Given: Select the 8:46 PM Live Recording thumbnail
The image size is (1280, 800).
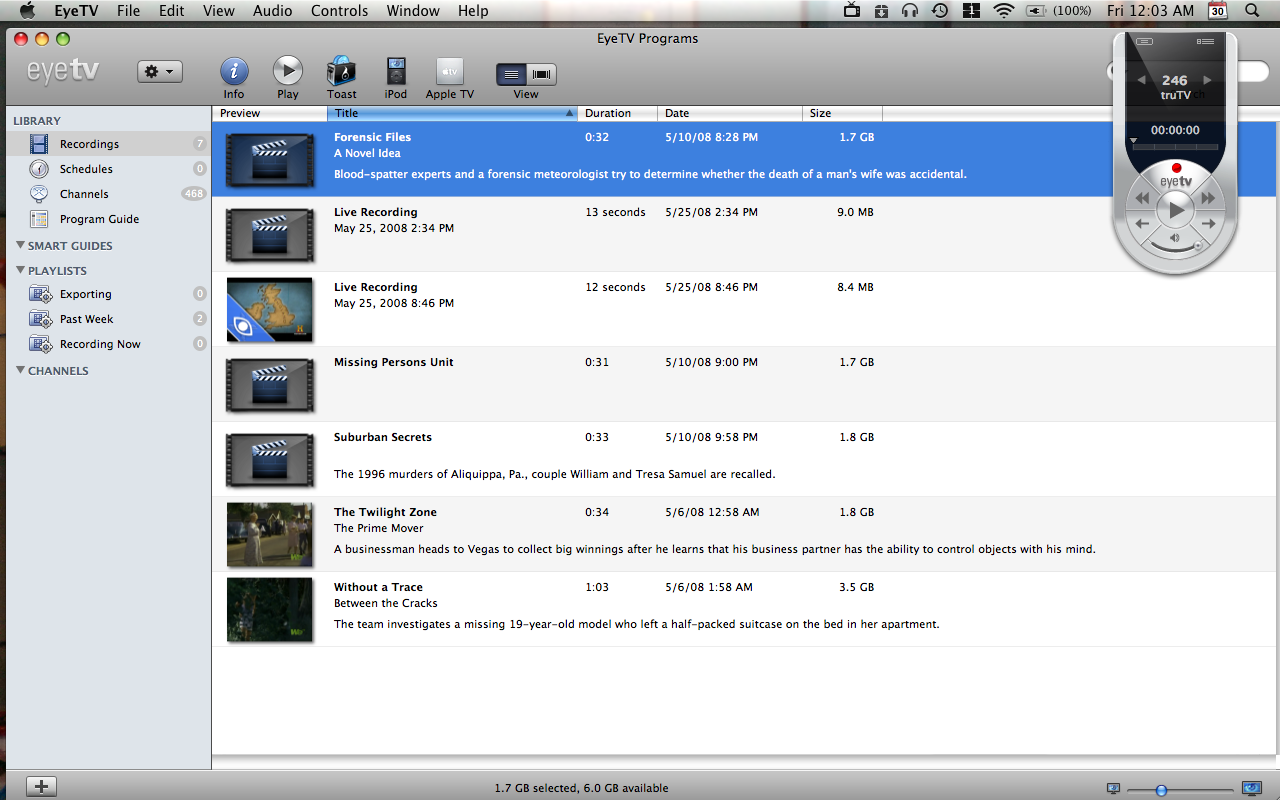Looking at the screenshot, I should pos(270,309).
